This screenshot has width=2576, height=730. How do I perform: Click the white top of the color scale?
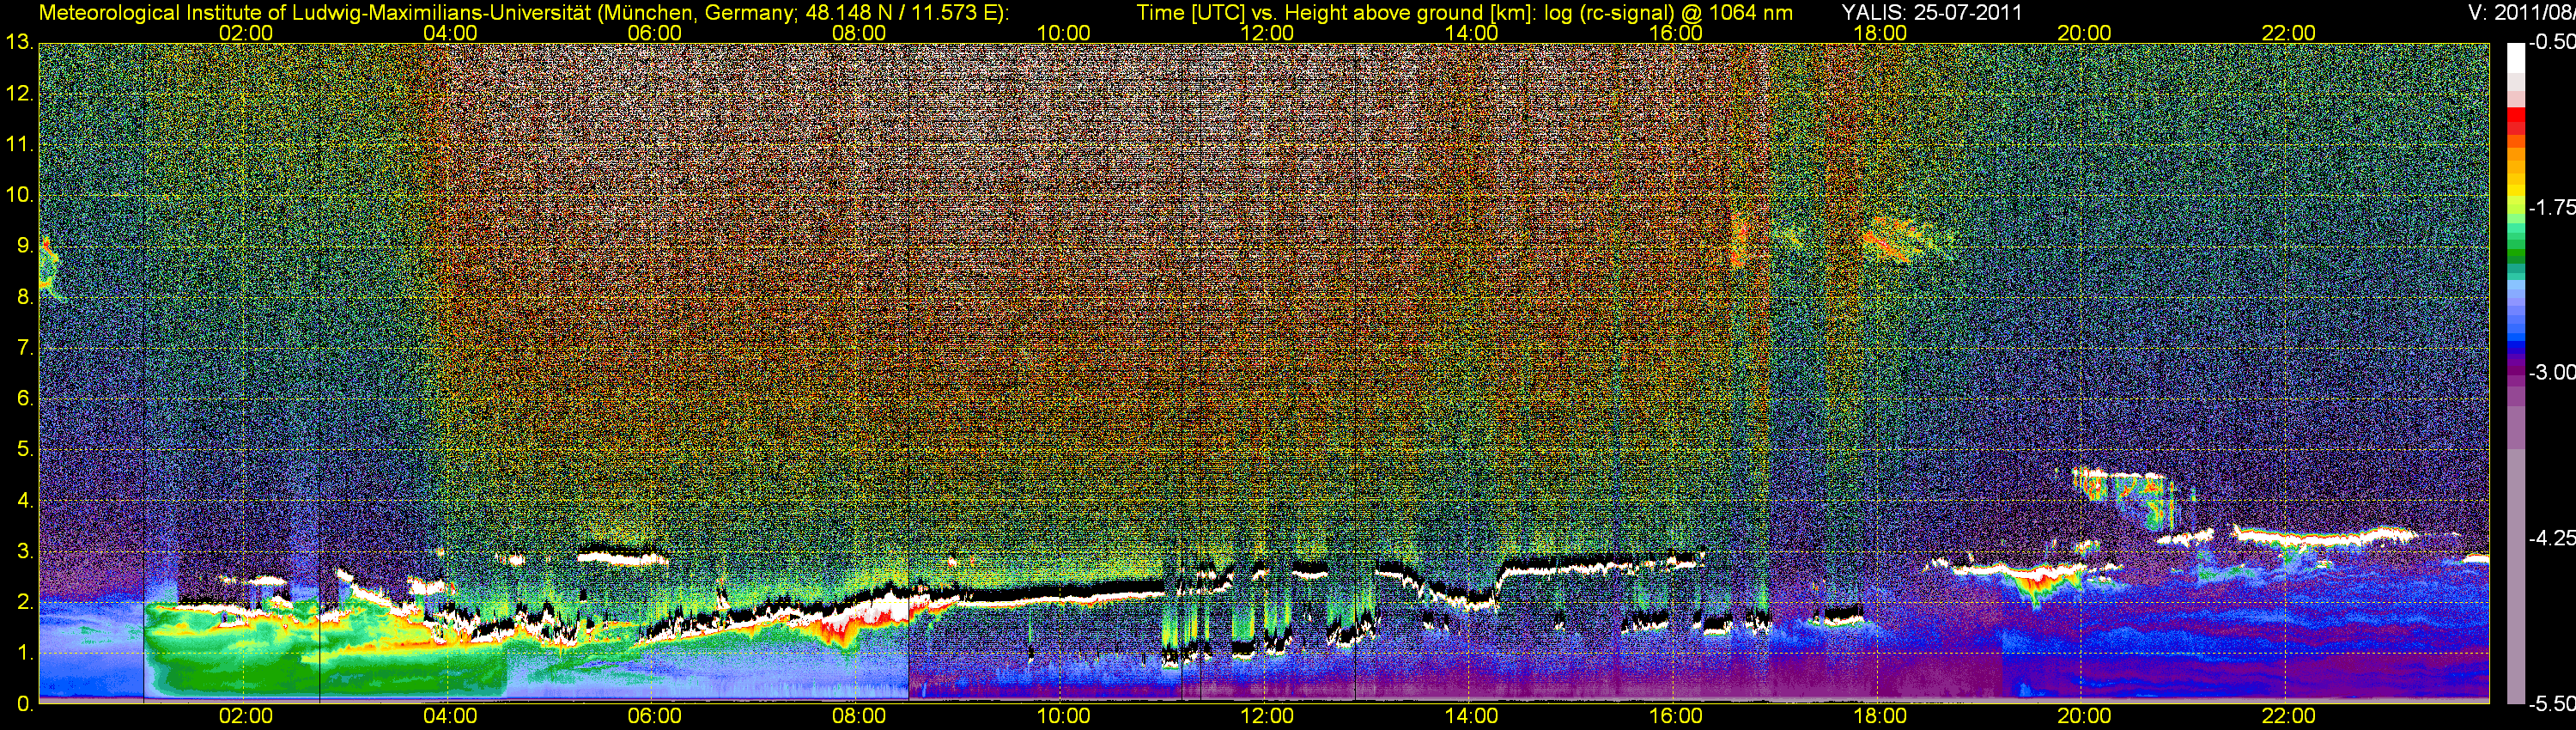click(x=2515, y=55)
